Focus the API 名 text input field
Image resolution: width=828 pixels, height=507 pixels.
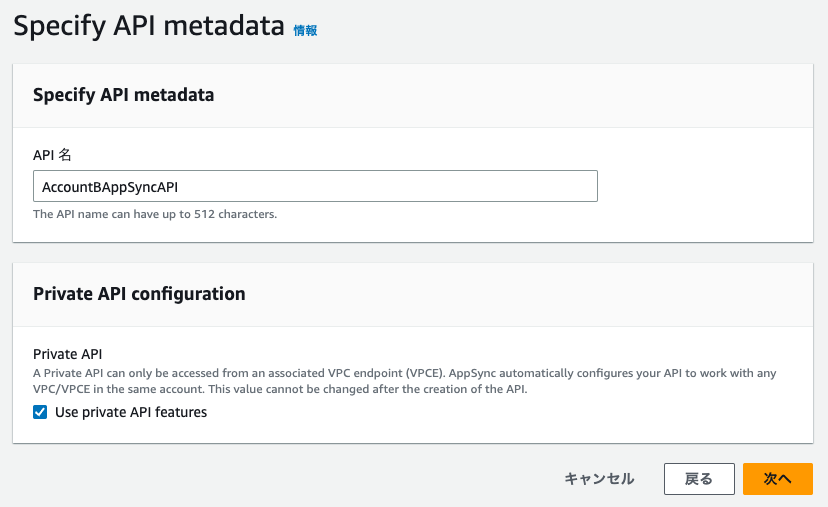pyautogui.click(x=315, y=186)
